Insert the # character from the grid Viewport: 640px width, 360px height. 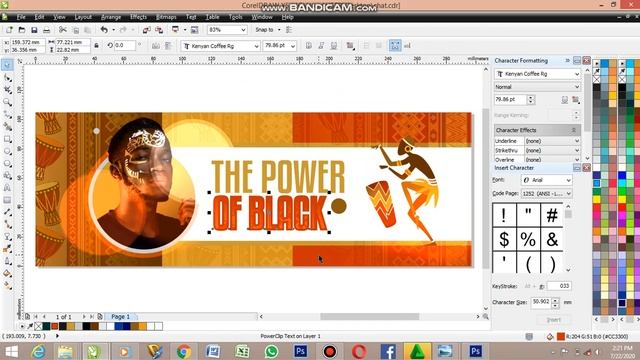pyautogui.click(x=552, y=215)
